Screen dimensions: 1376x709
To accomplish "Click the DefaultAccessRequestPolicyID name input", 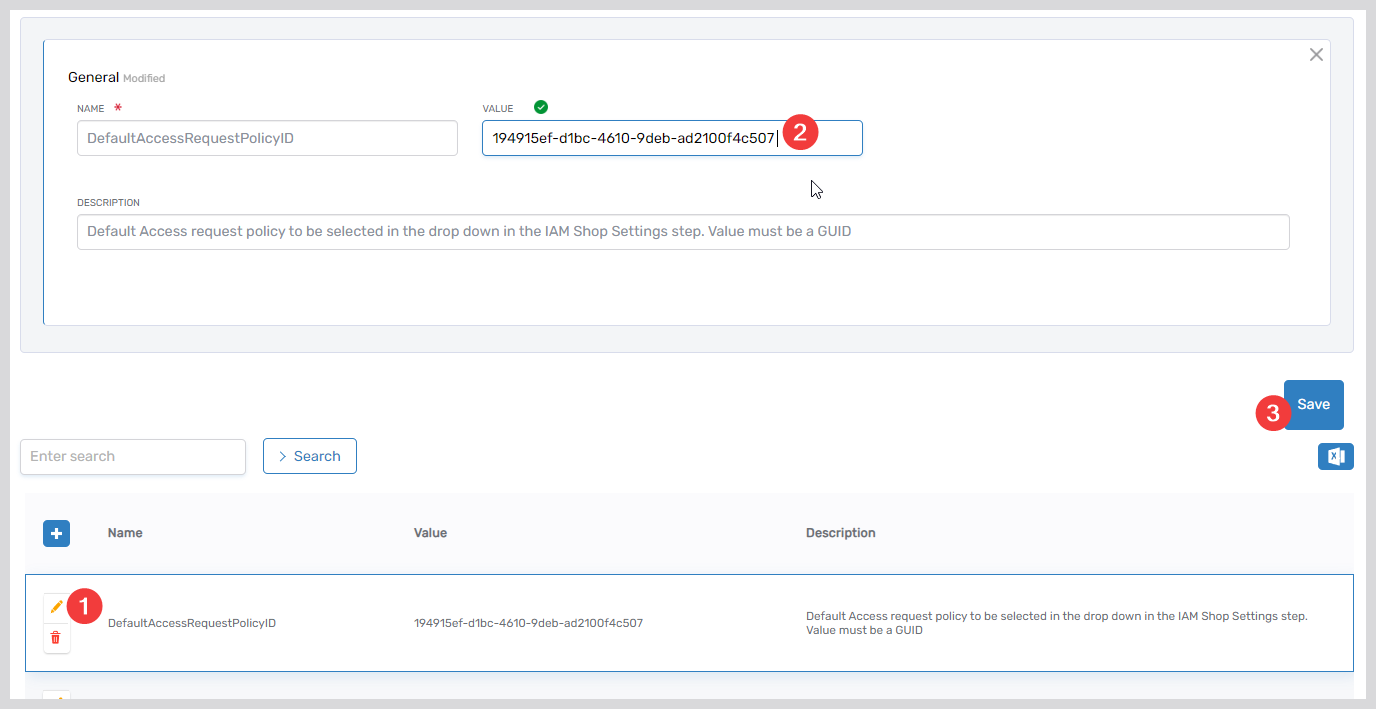I will click(x=266, y=137).
